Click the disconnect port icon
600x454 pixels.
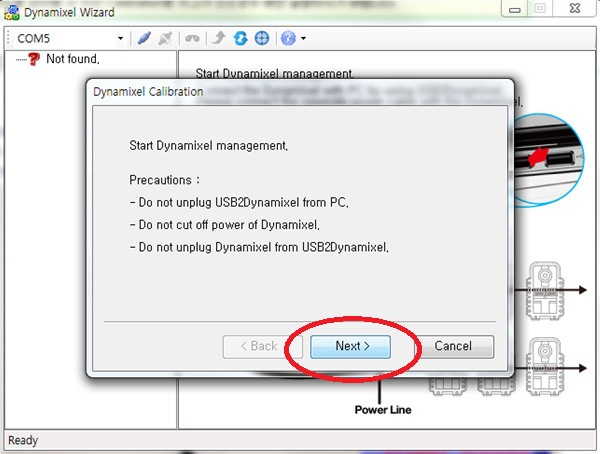point(165,38)
